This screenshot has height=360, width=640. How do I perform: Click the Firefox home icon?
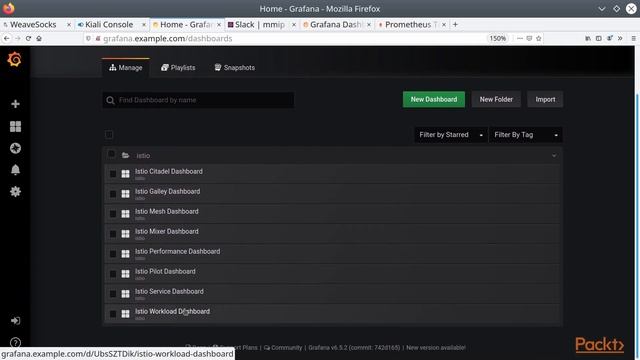click(x=39, y=38)
